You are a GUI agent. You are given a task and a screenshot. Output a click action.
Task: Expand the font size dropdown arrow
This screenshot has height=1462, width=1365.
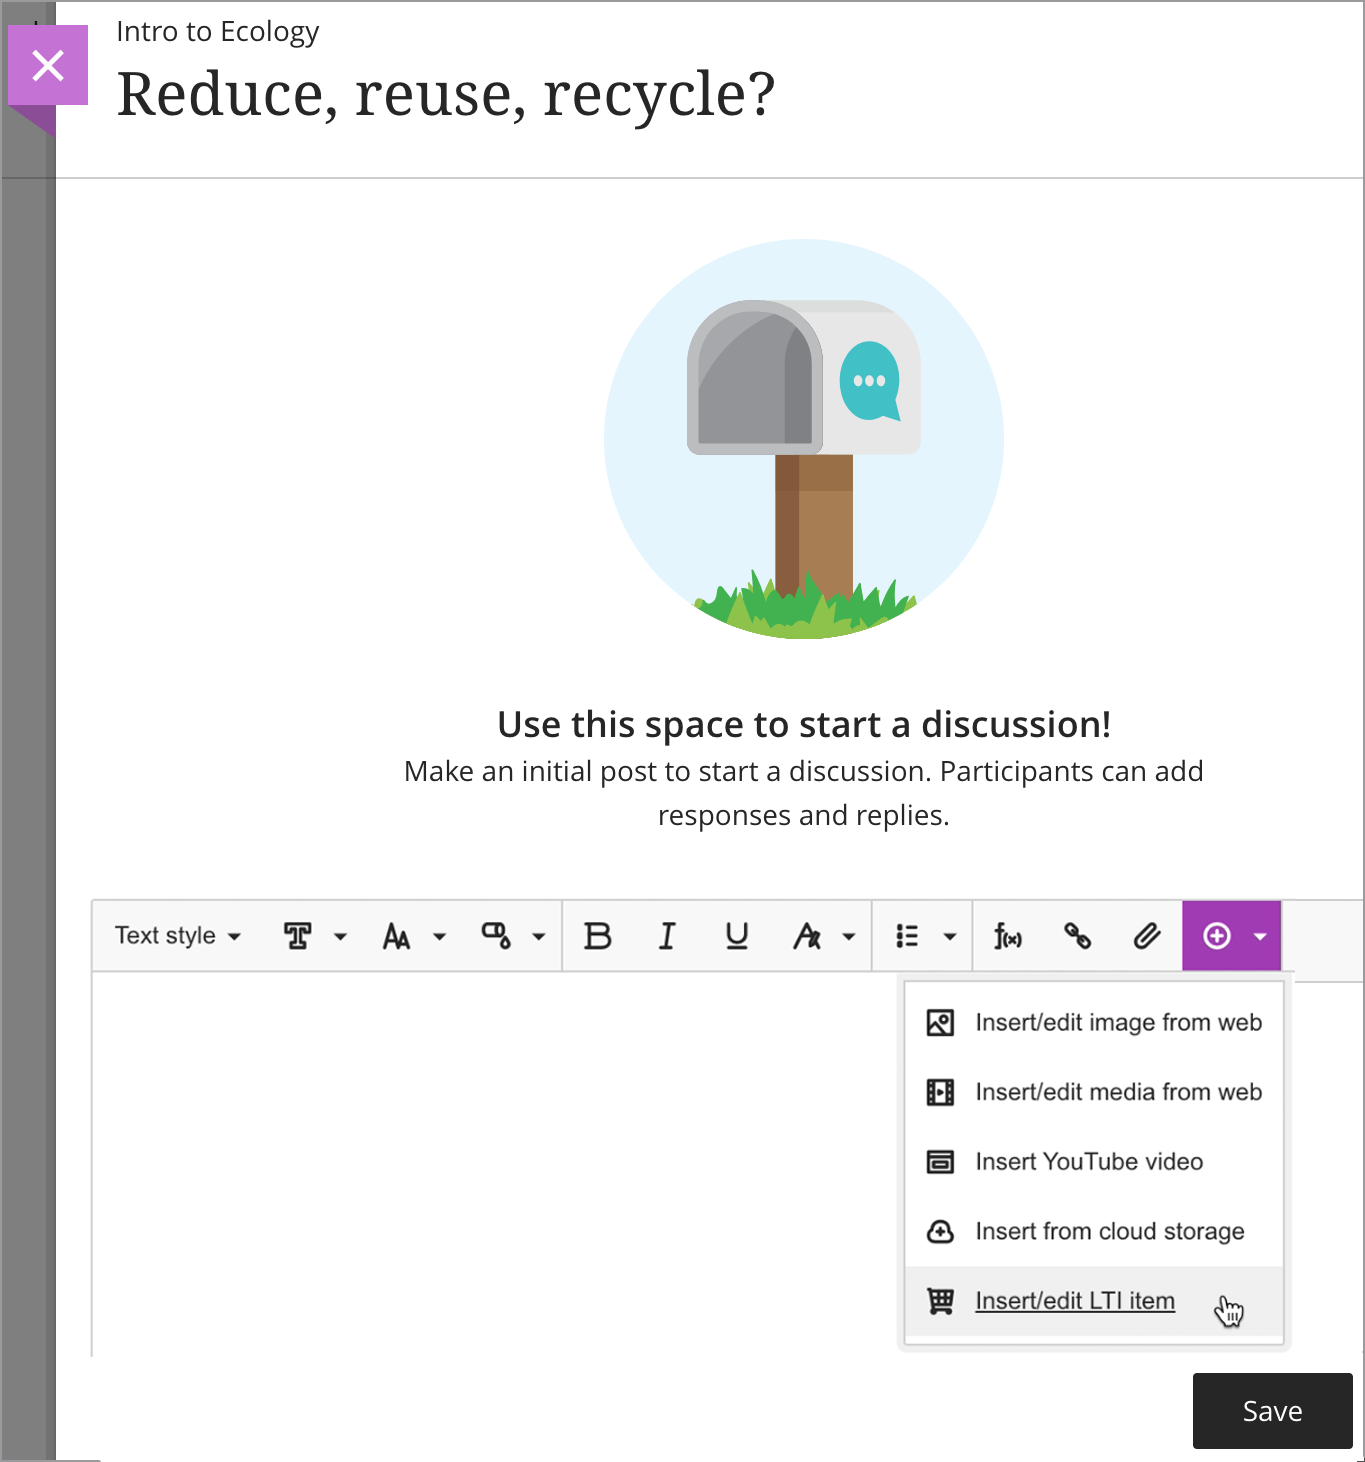pos(439,937)
